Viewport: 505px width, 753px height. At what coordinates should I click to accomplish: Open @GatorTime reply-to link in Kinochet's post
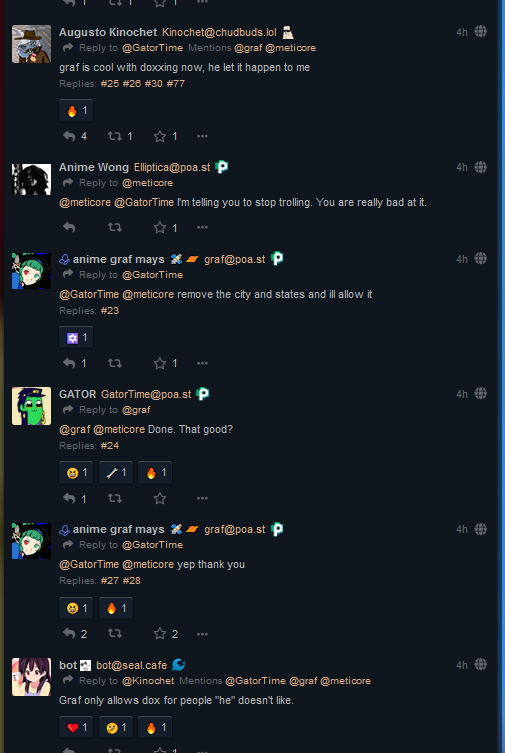tap(152, 48)
